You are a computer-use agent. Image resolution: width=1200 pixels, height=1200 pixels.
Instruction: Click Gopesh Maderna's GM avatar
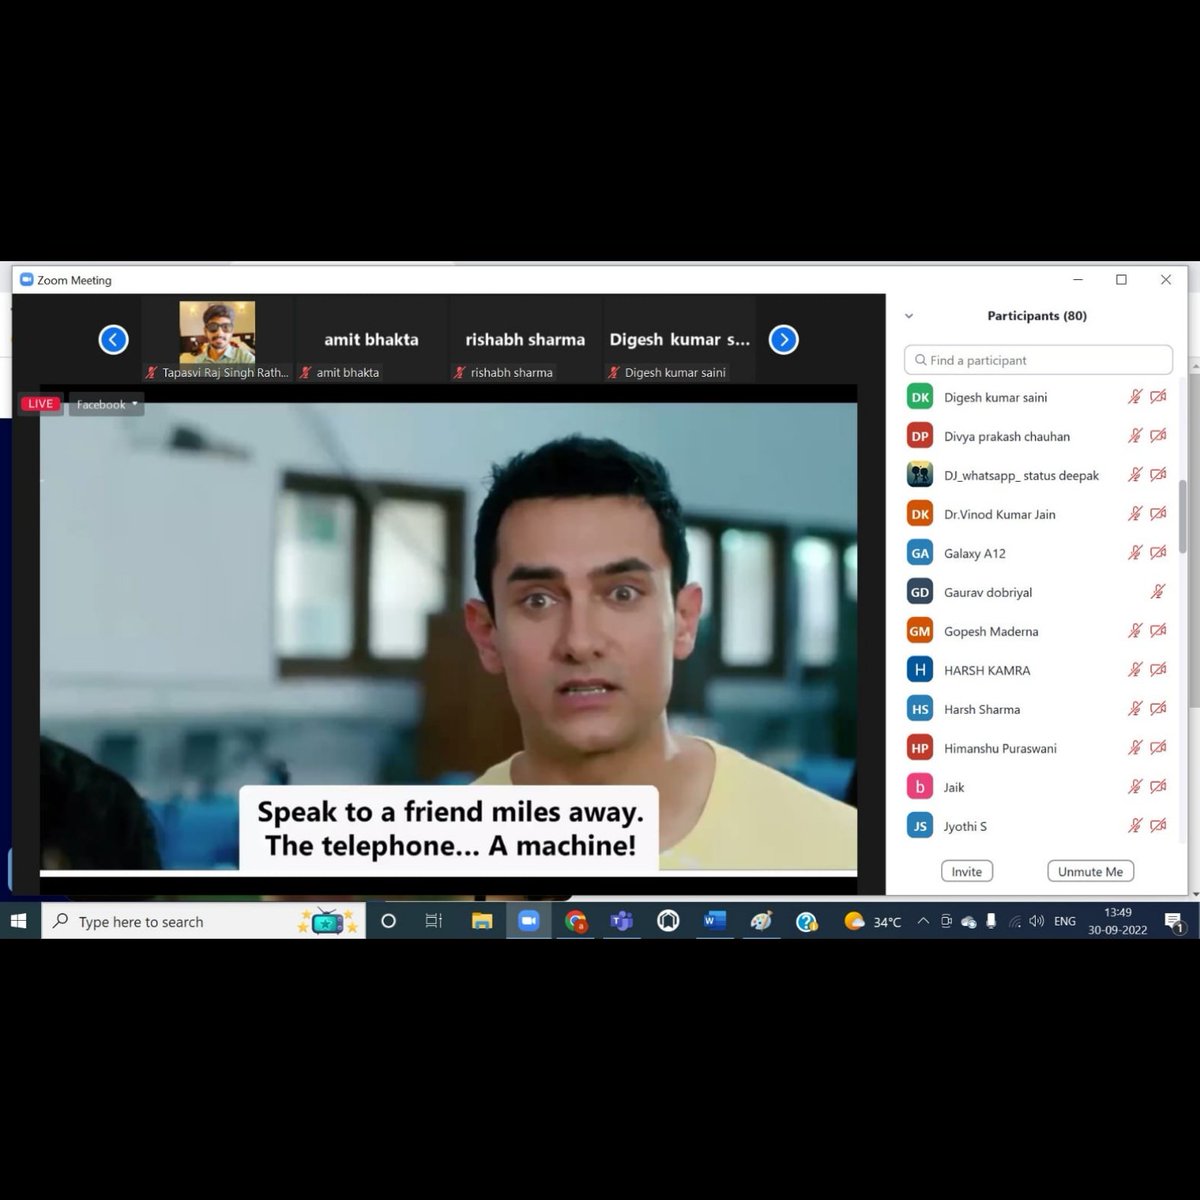pyautogui.click(x=920, y=631)
